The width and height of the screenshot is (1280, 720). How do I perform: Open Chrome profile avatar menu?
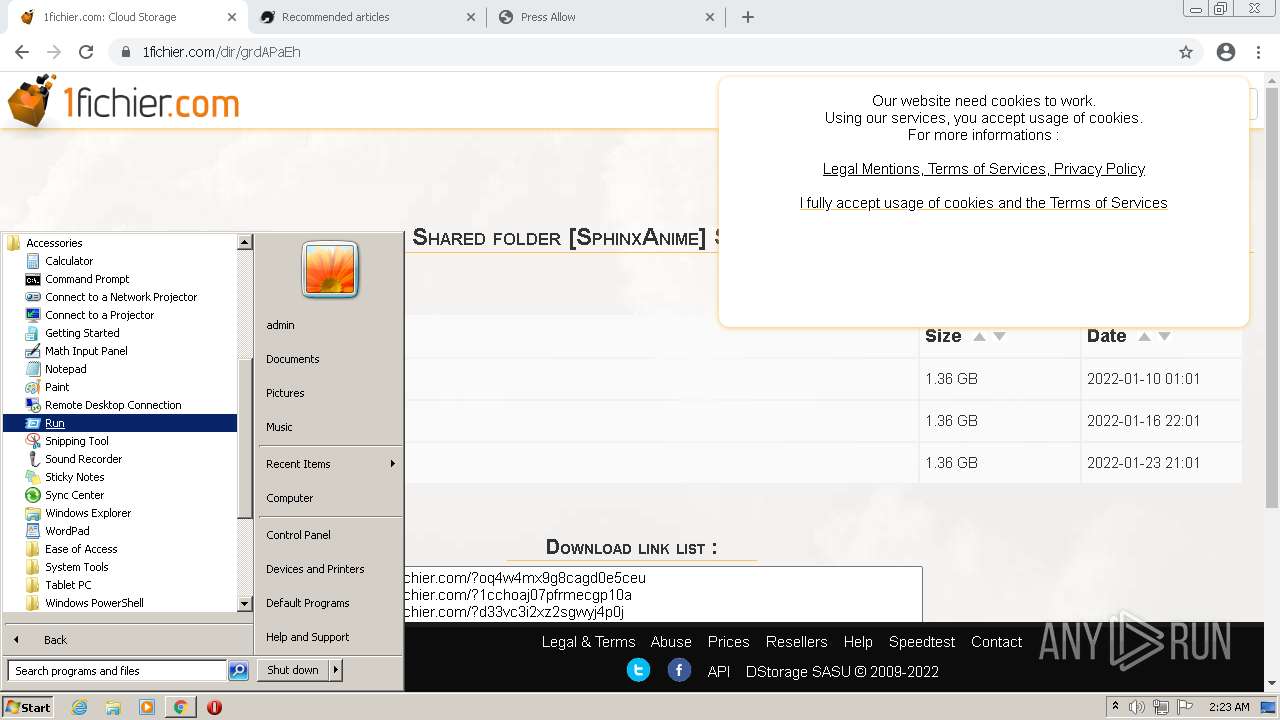(x=1226, y=52)
